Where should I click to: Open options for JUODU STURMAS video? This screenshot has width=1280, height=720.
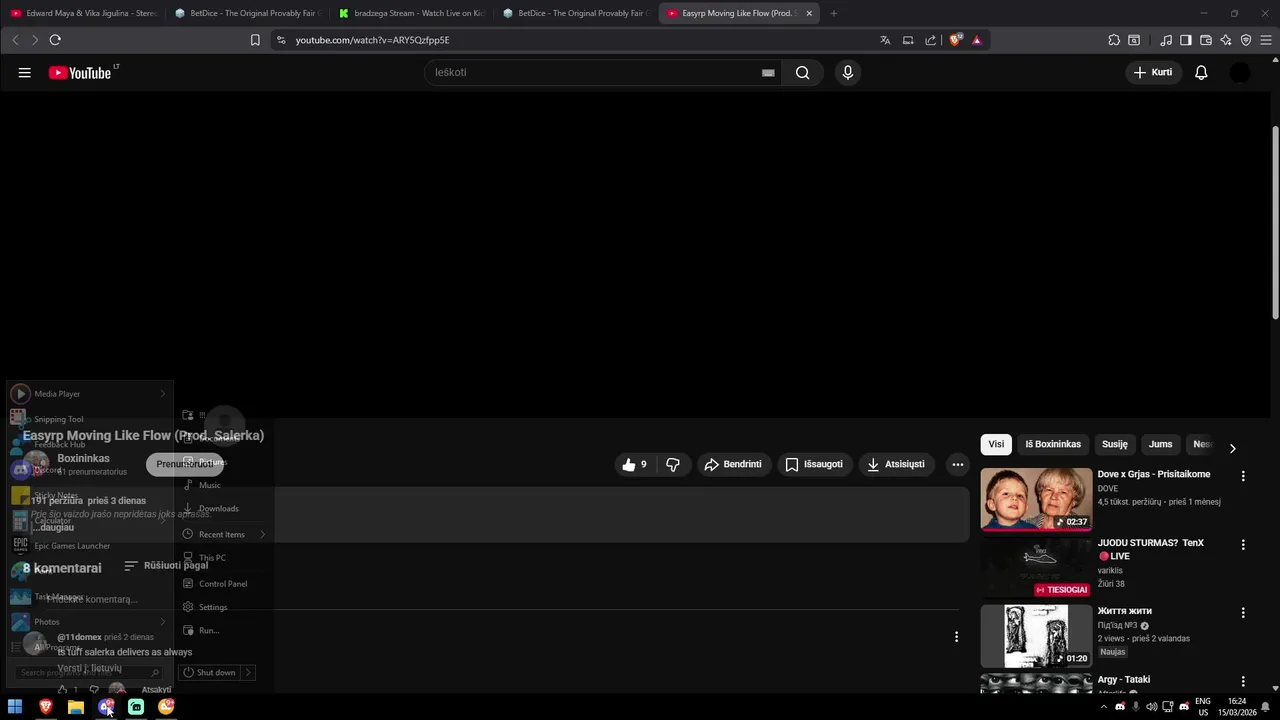point(1243,545)
